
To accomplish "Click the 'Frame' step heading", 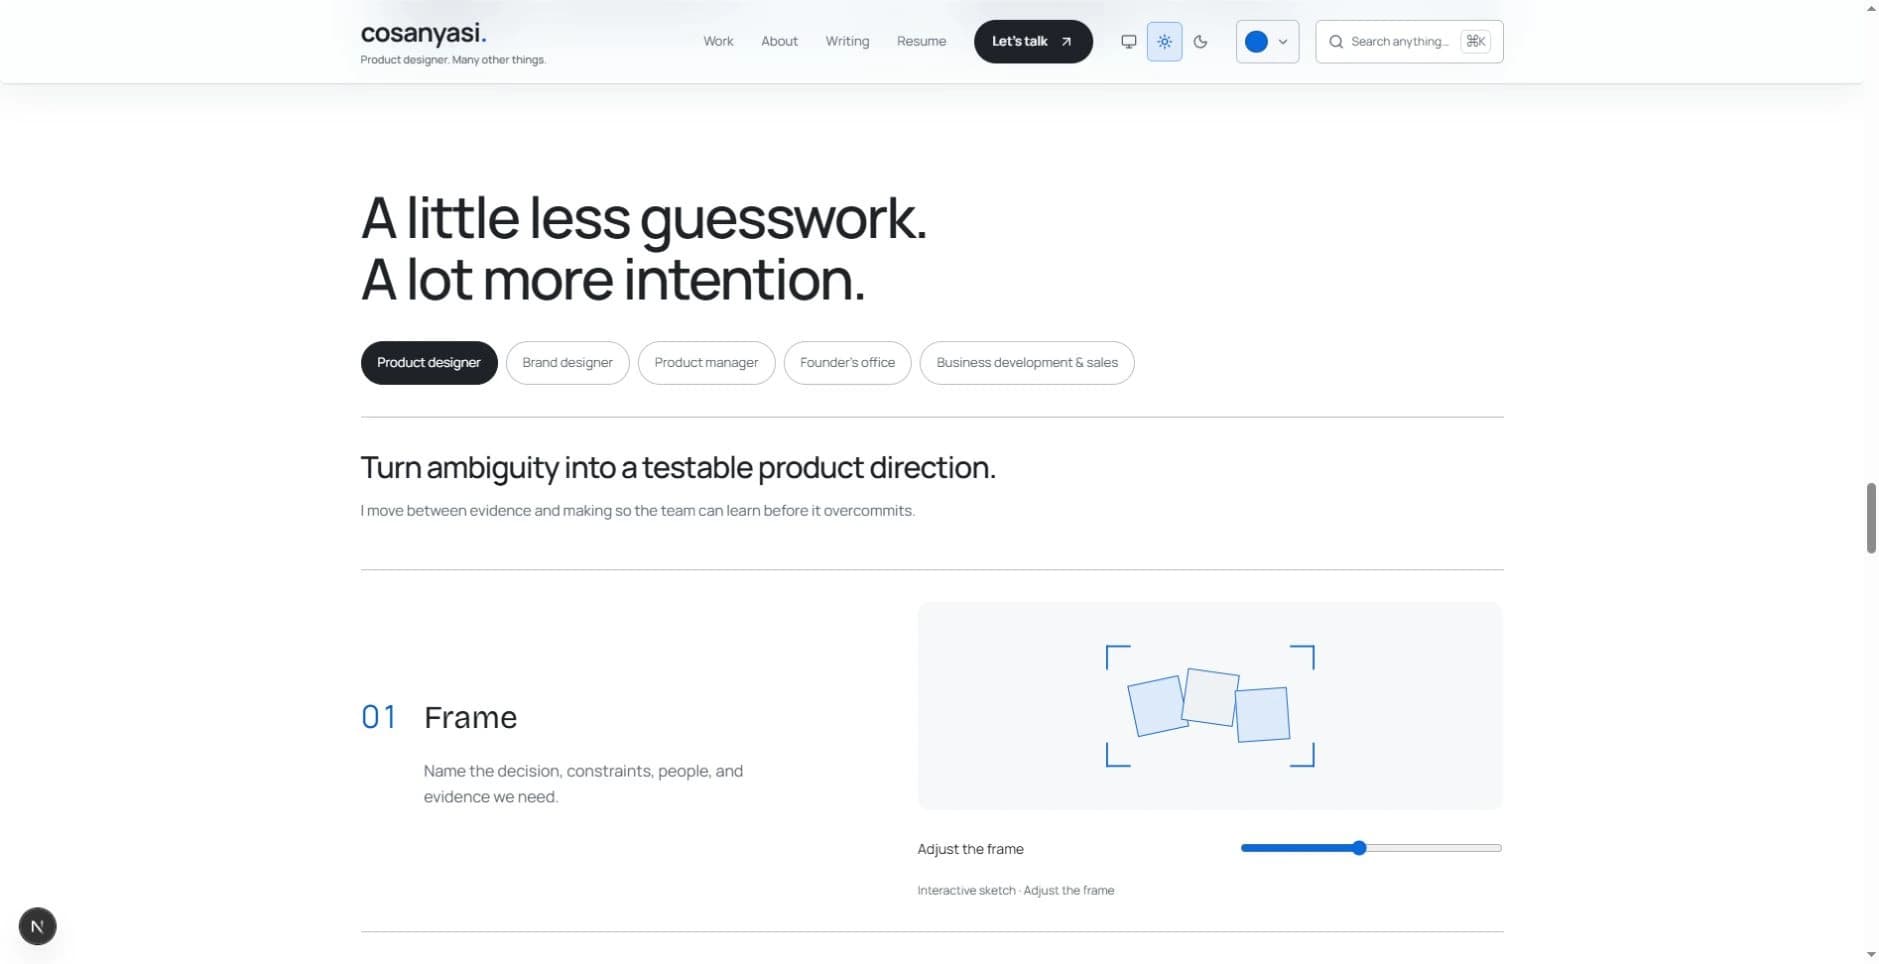I will (x=470, y=717).
